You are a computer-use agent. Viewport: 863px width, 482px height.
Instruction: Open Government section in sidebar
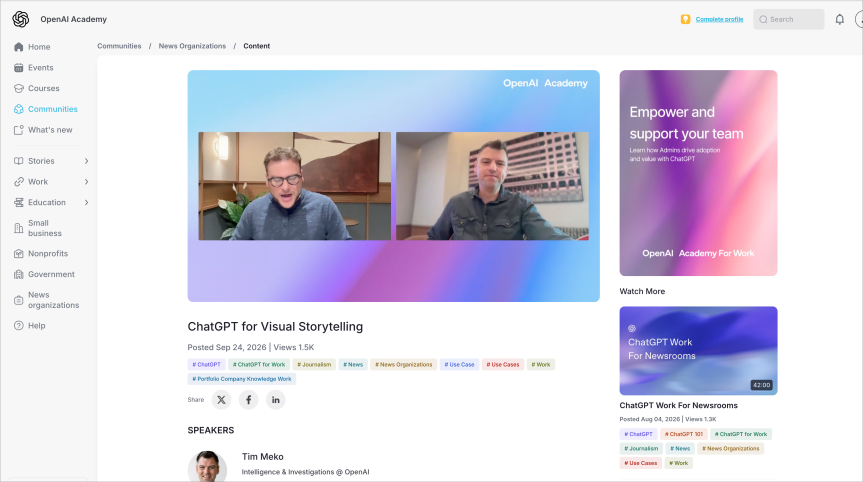coord(51,275)
